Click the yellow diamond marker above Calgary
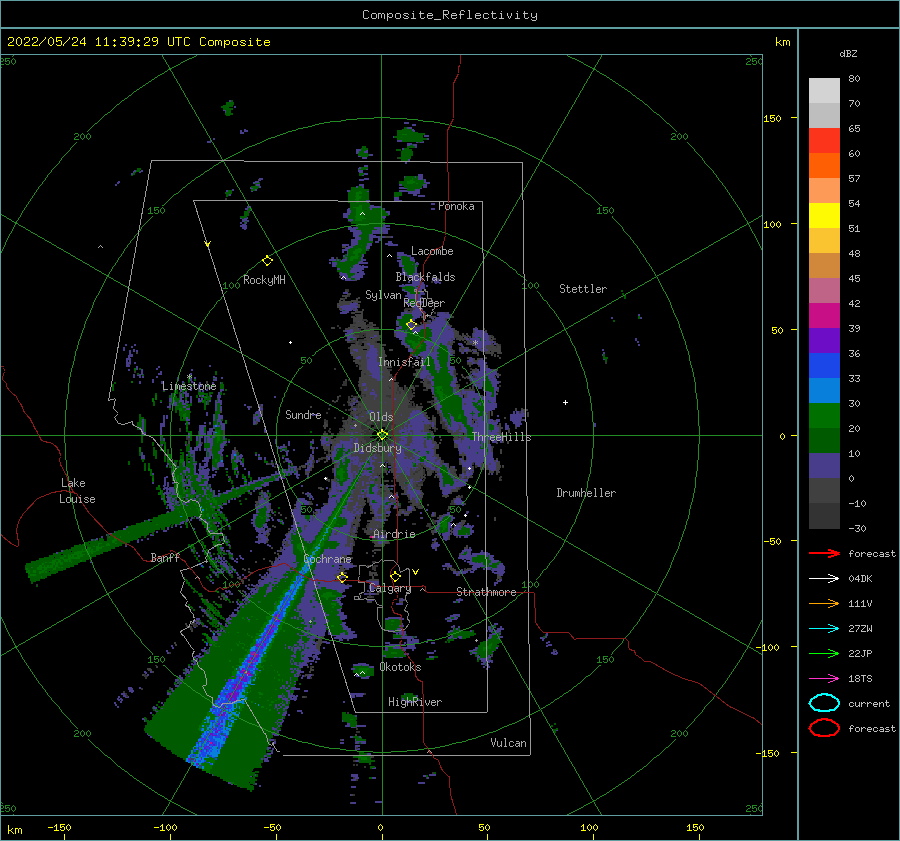The height and width of the screenshot is (841, 900). pos(395,576)
